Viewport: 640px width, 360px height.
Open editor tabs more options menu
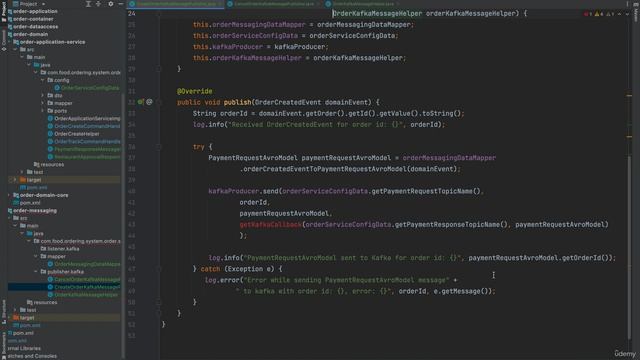[627, 4]
